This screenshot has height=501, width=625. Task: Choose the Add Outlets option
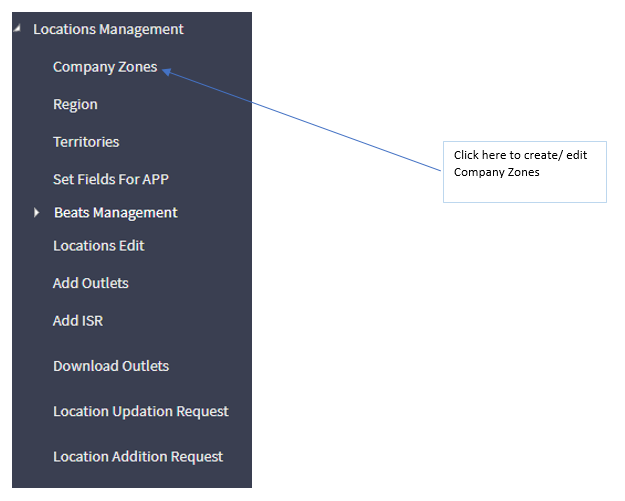click(91, 283)
